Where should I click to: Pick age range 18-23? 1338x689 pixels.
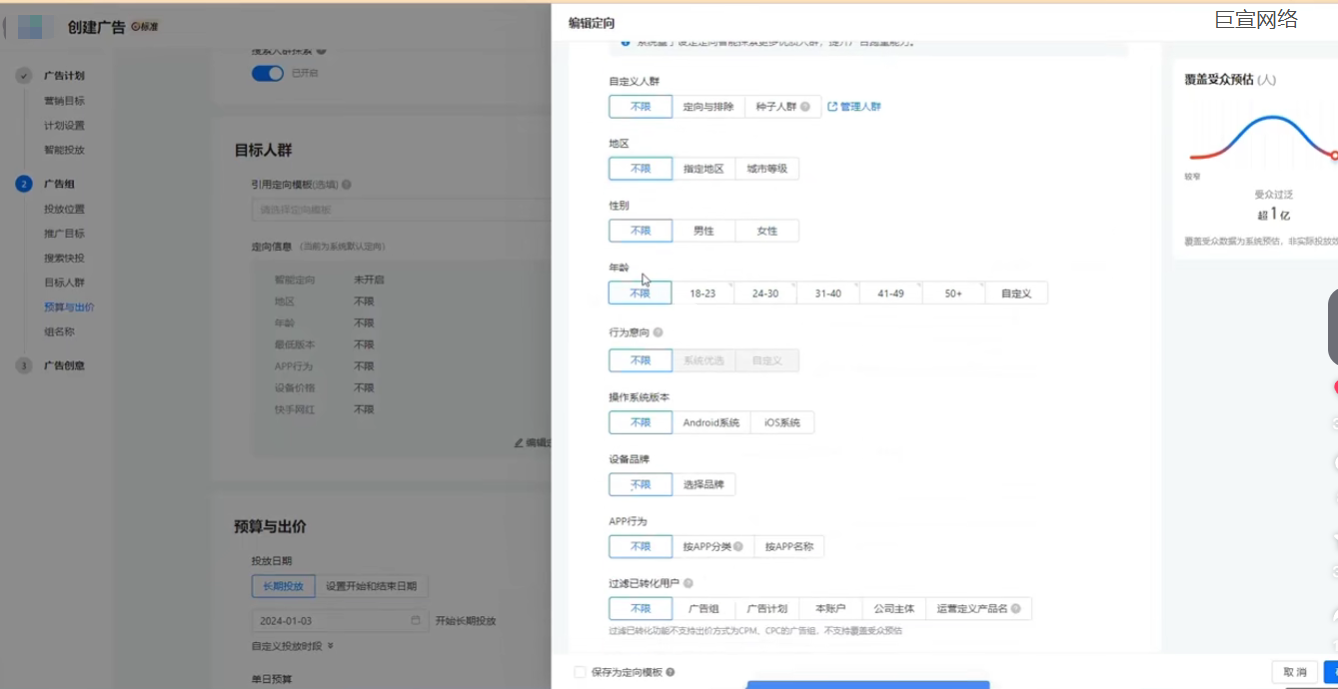click(x=703, y=294)
